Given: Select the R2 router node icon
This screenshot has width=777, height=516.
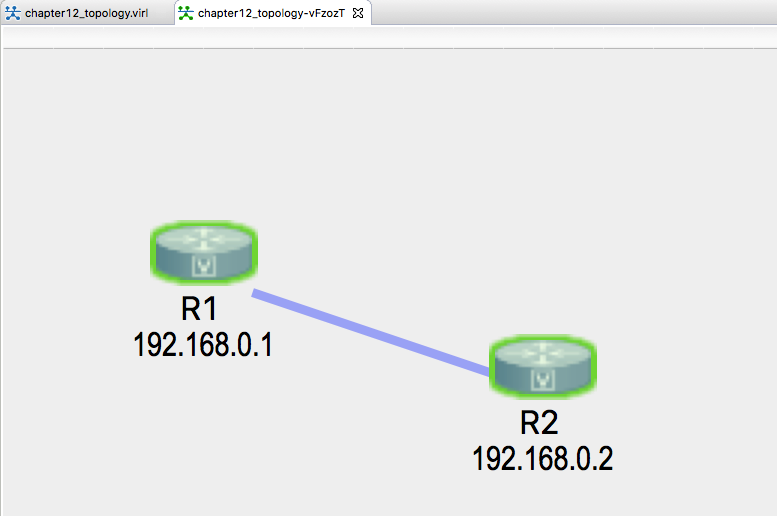Looking at the screenshot, I should 543,366.
